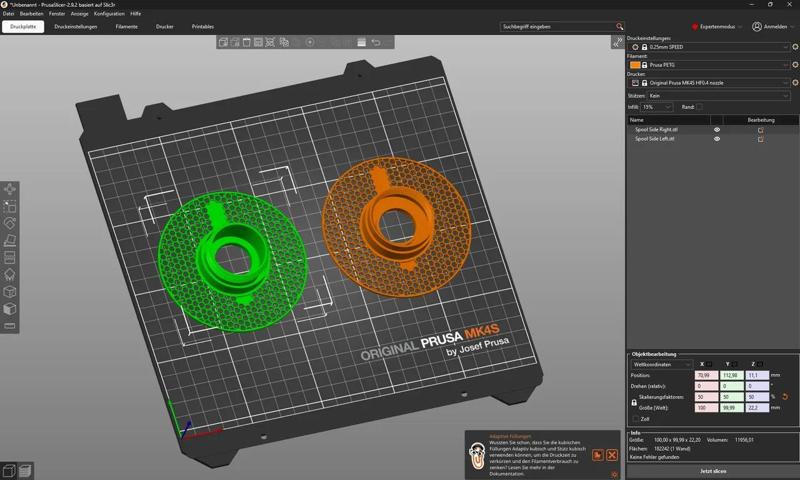Click the Jetzt slicen button
Screen dimensions: 800x480
(x=713, y=471)
